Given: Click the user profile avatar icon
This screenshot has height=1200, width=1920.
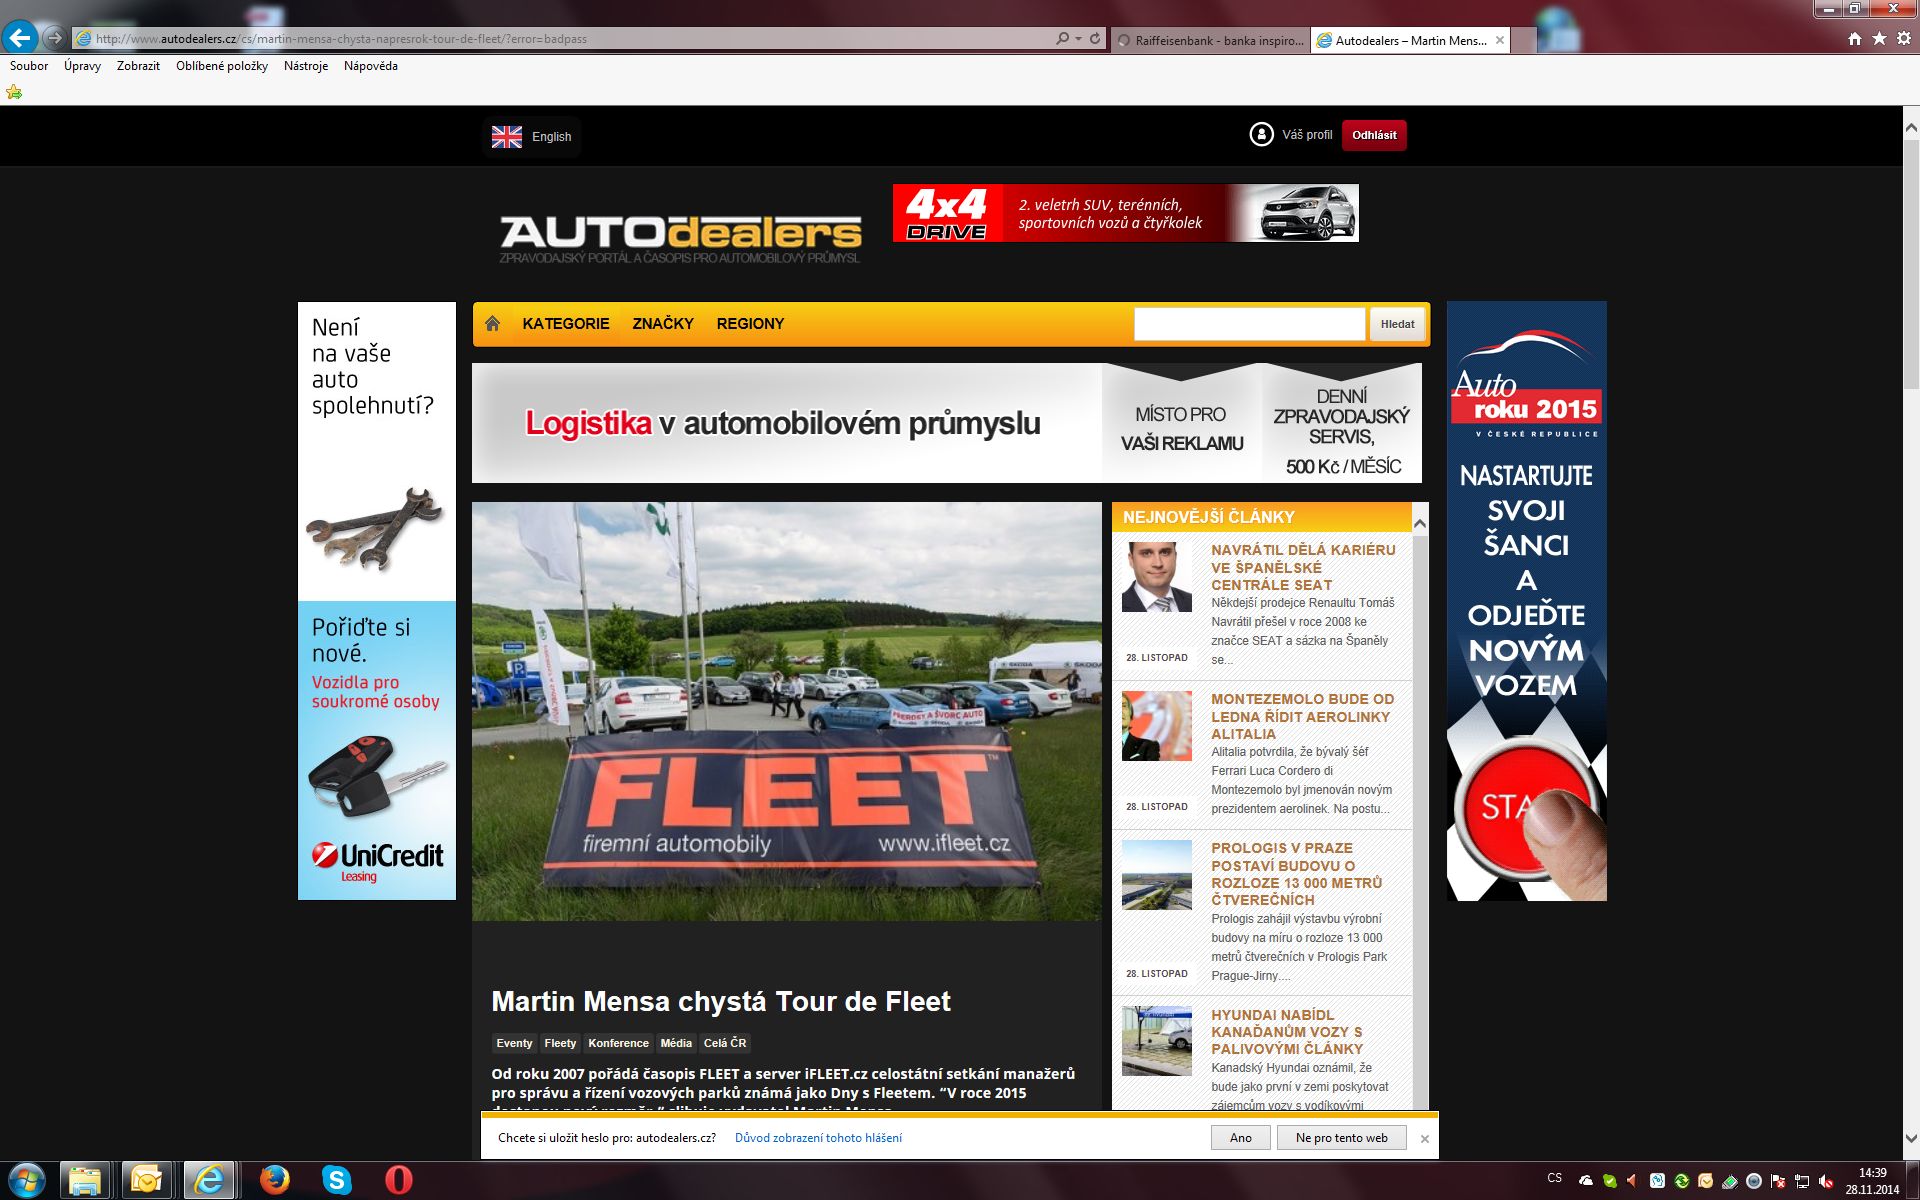Looking at the screenshot, I should tap(1261, 134).
